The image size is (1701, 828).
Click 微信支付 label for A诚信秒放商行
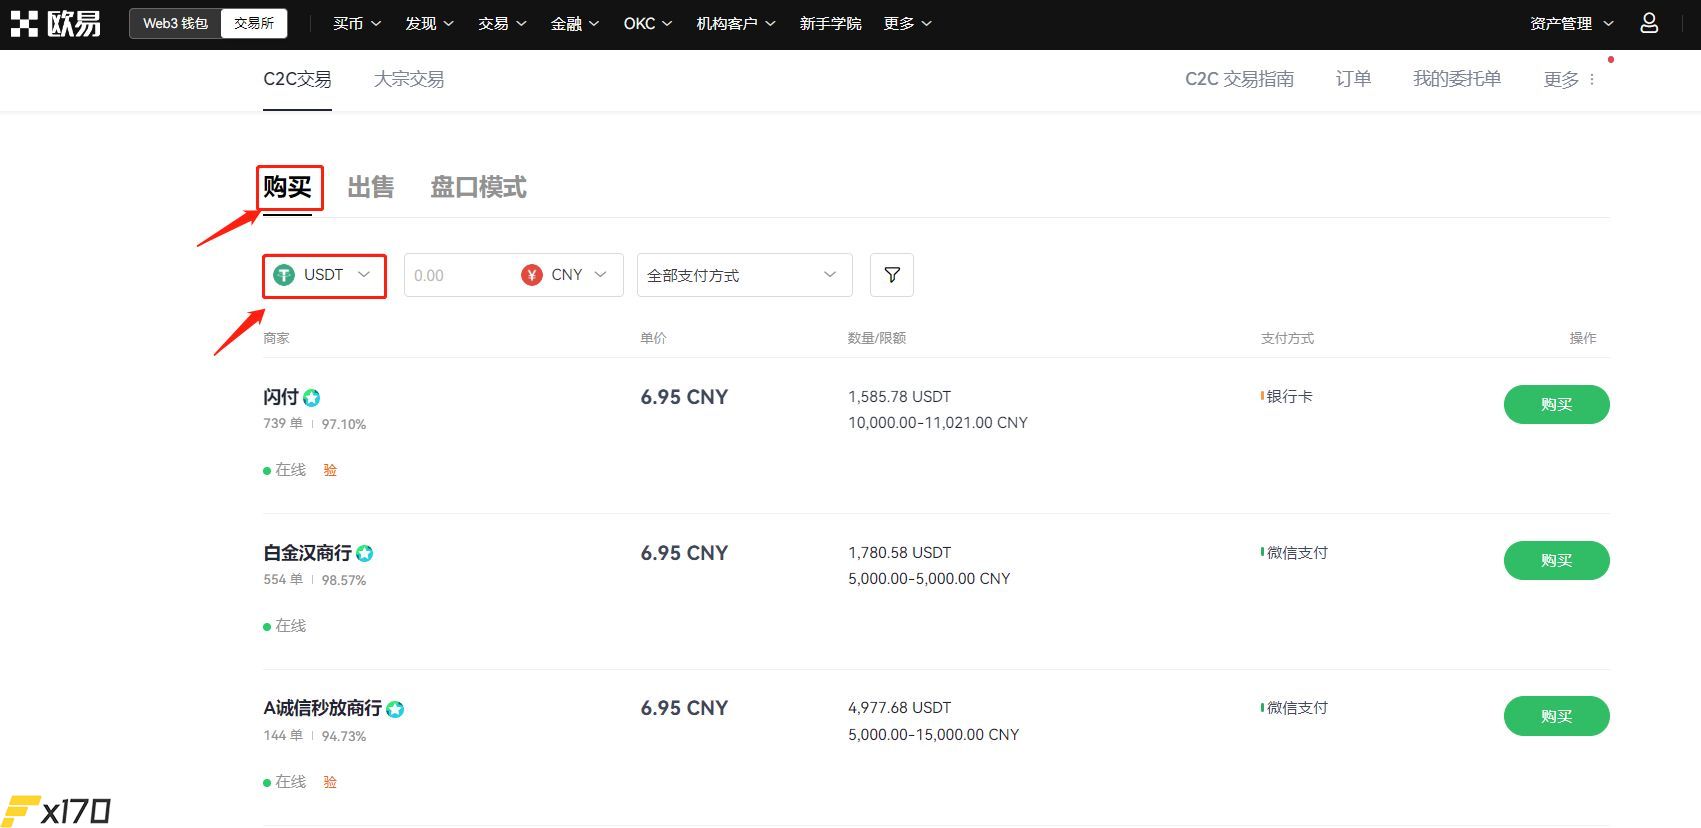click(x=1297, y=708)
